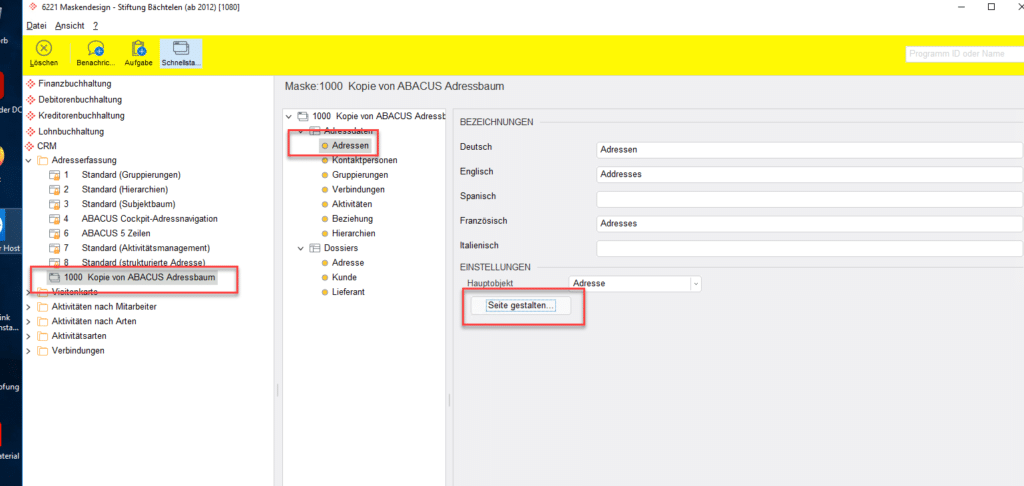Open the Hauptobjekt dropdown

[695, 284]
